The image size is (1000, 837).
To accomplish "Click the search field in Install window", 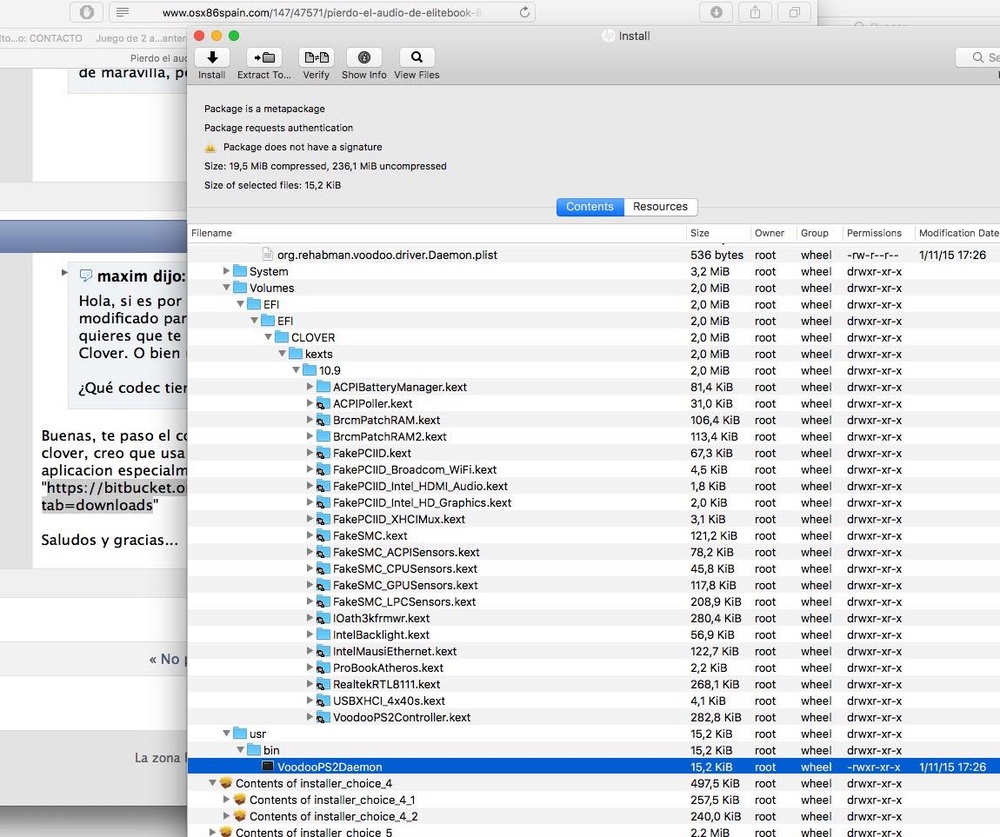I will click(978, 57).
